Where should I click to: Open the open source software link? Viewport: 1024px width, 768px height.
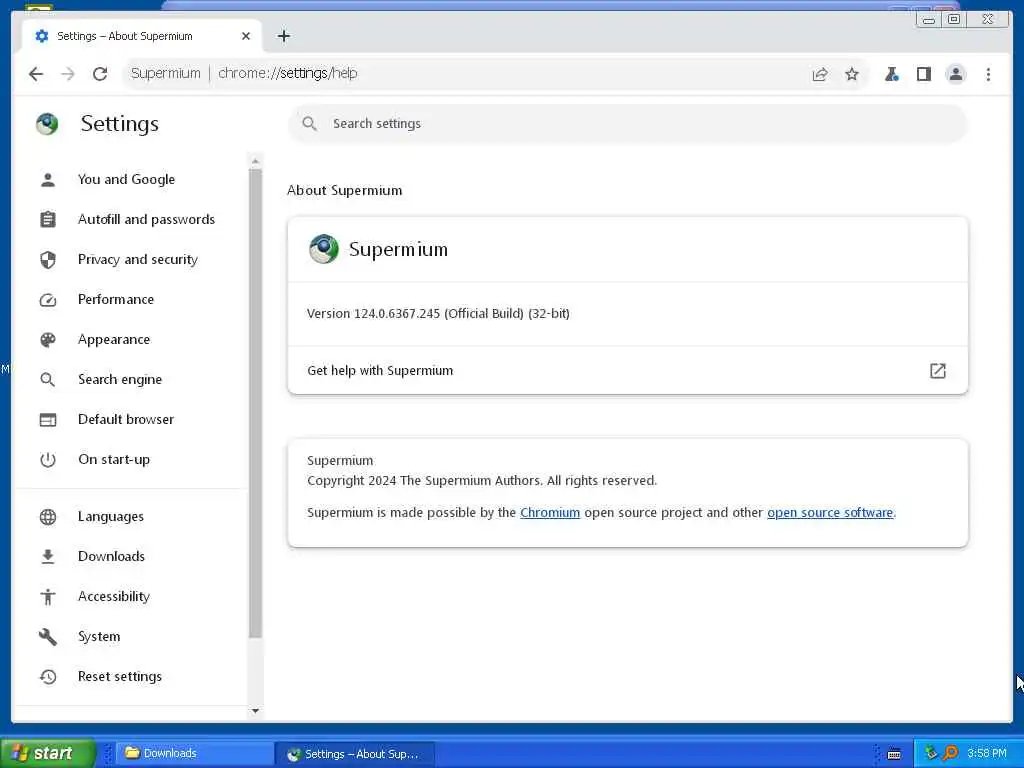(x=830, y=513)
